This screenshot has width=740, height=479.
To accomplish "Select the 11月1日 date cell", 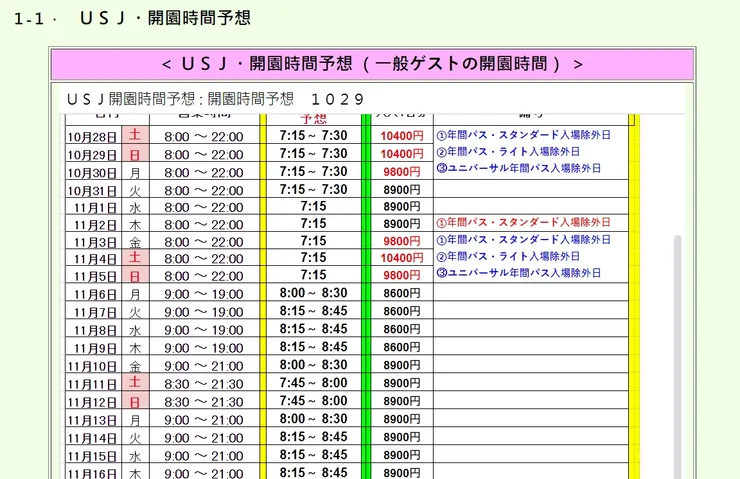I will tap(92, 207).
